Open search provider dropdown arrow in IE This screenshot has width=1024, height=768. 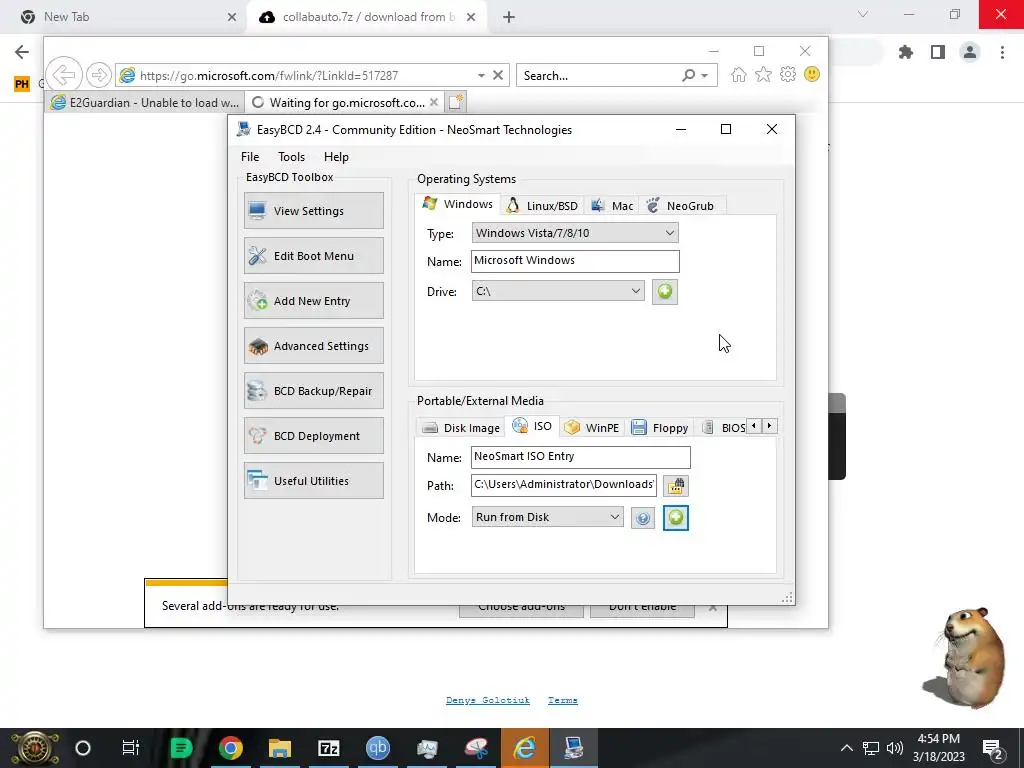pos(705,76)
